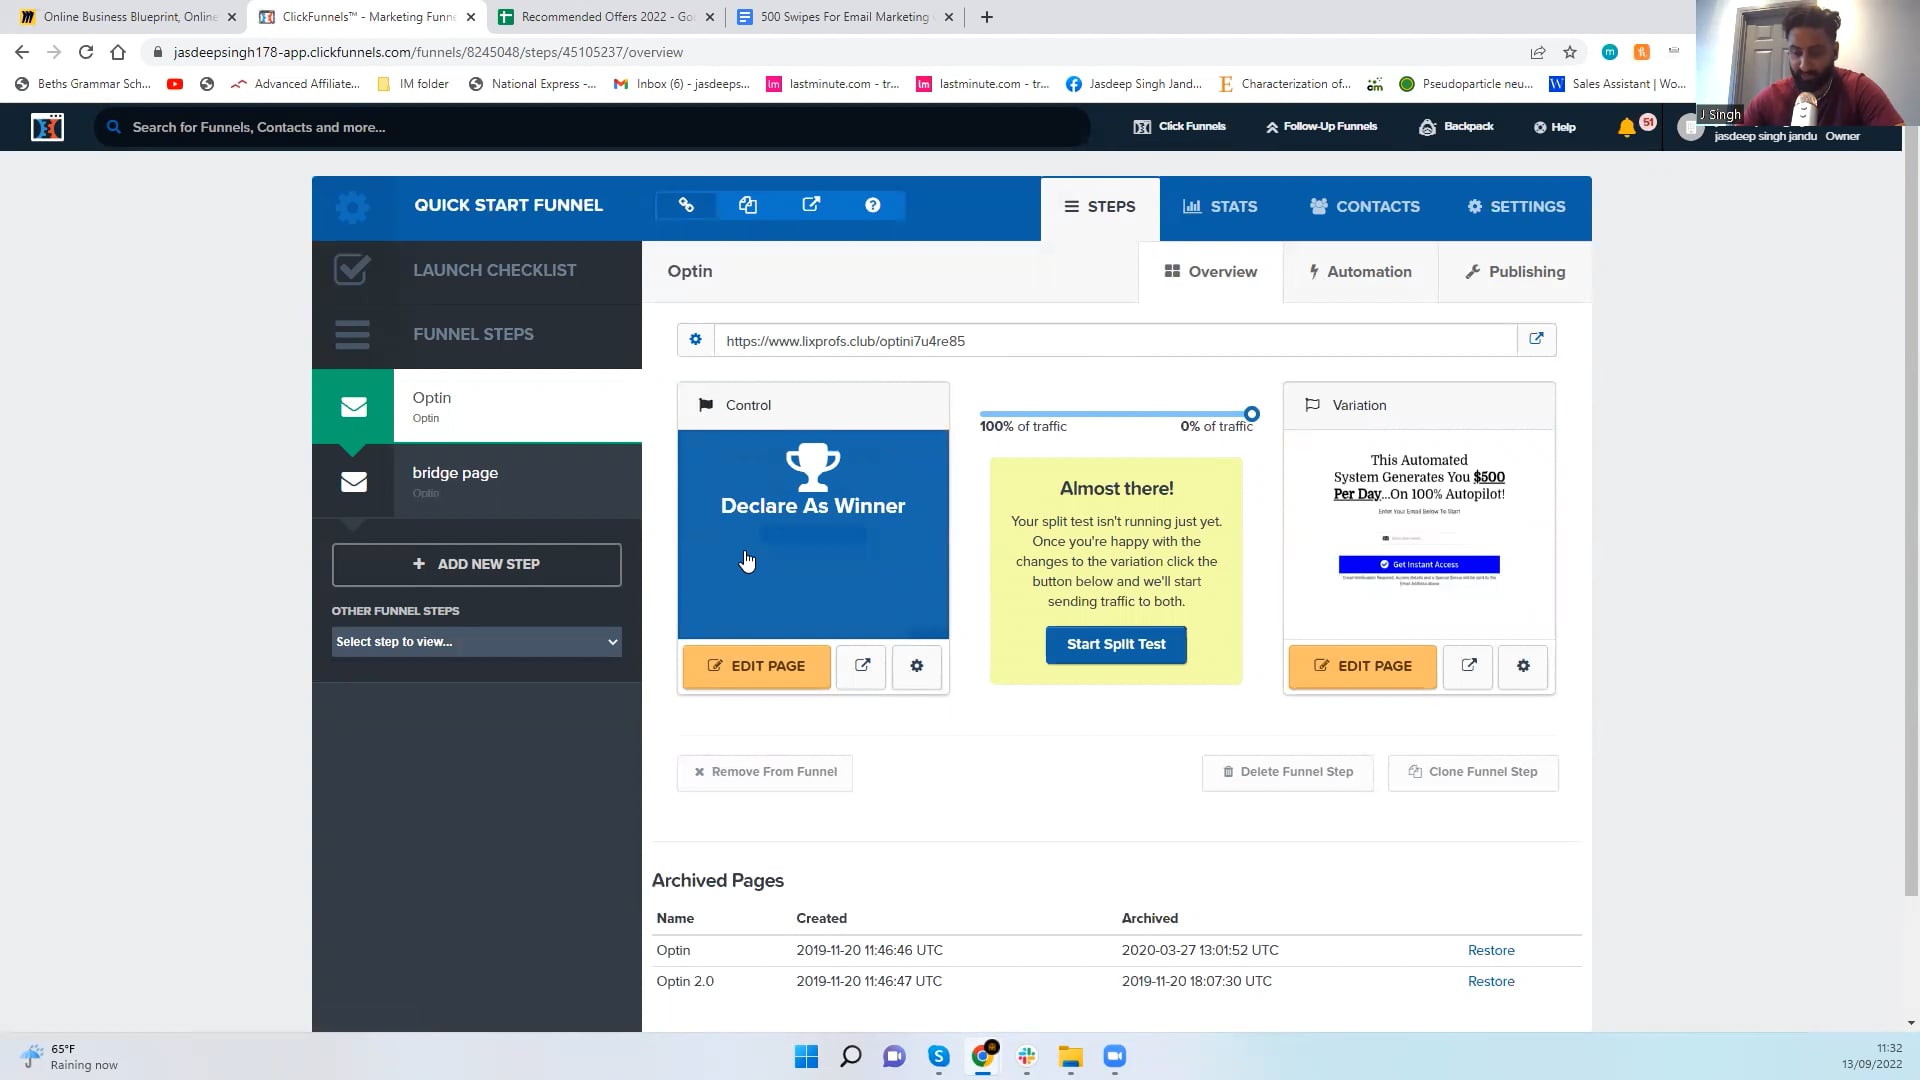Click Clone Funnel Step button
1920x1080 pixels.
coord(1473,772)
